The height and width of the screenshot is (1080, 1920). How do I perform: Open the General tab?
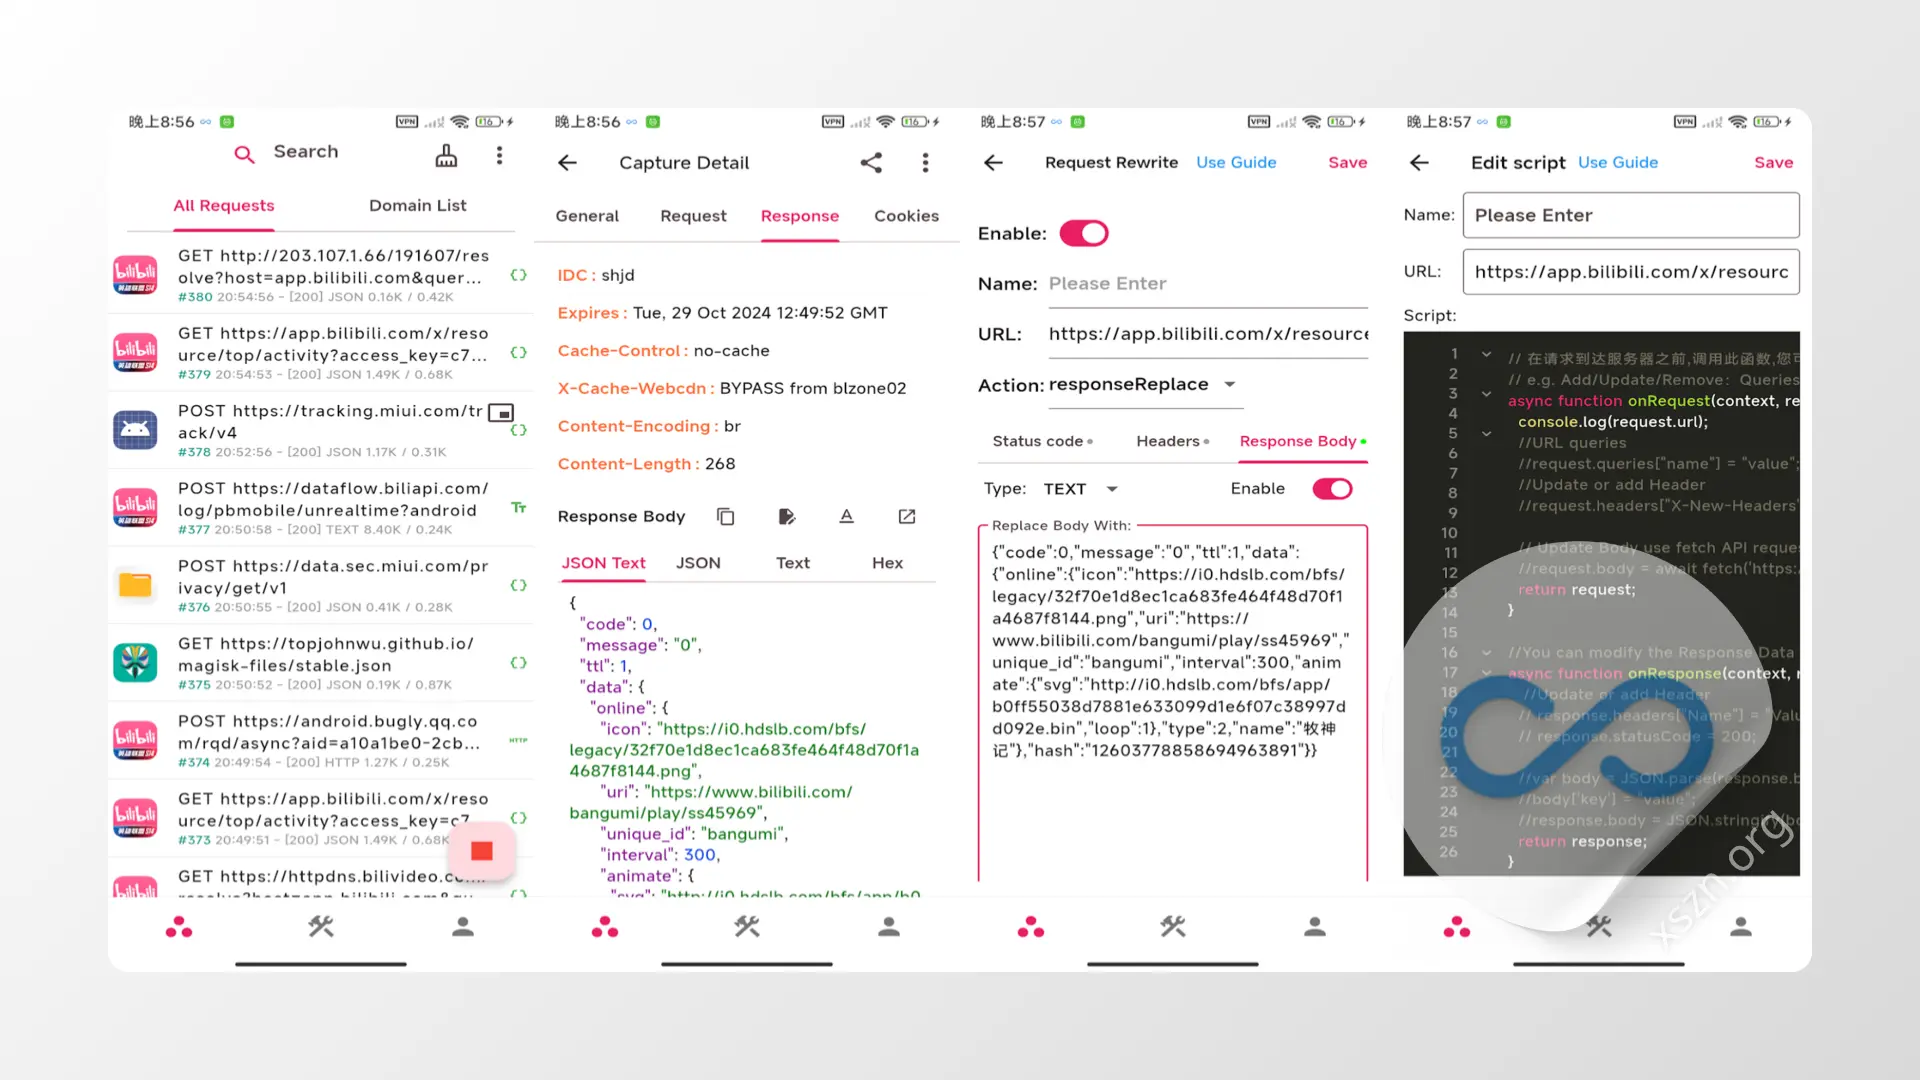point(587,216)
